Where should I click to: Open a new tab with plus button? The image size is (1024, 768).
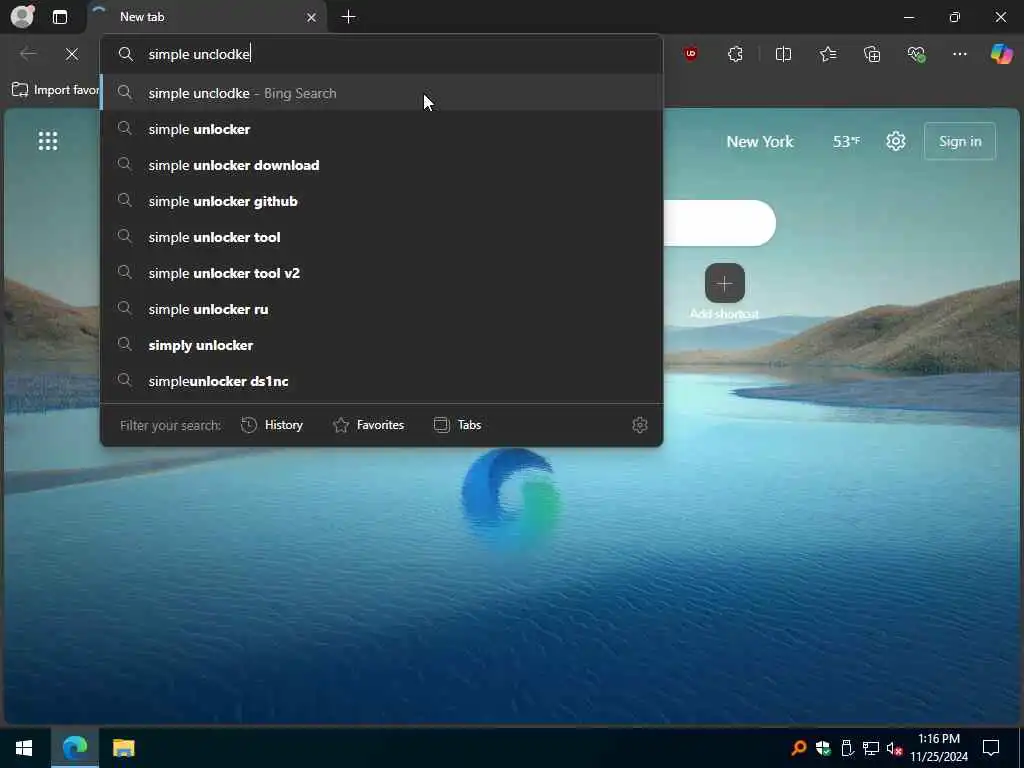(349, 17)
